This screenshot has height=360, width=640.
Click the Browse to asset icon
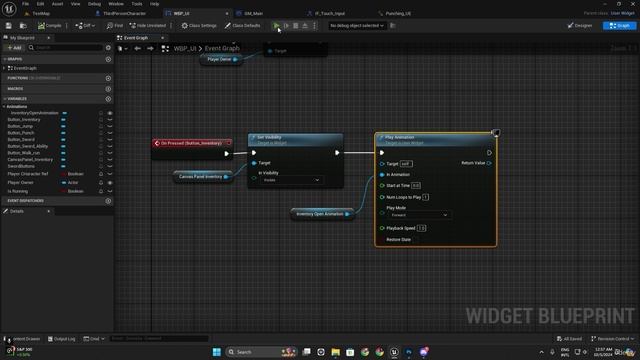tap(23, 26)
